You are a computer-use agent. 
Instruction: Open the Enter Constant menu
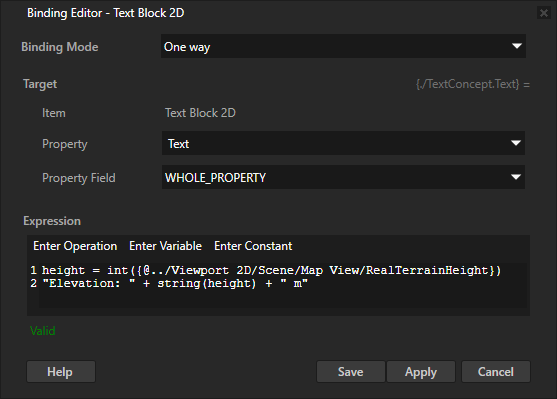pos(253,246)
